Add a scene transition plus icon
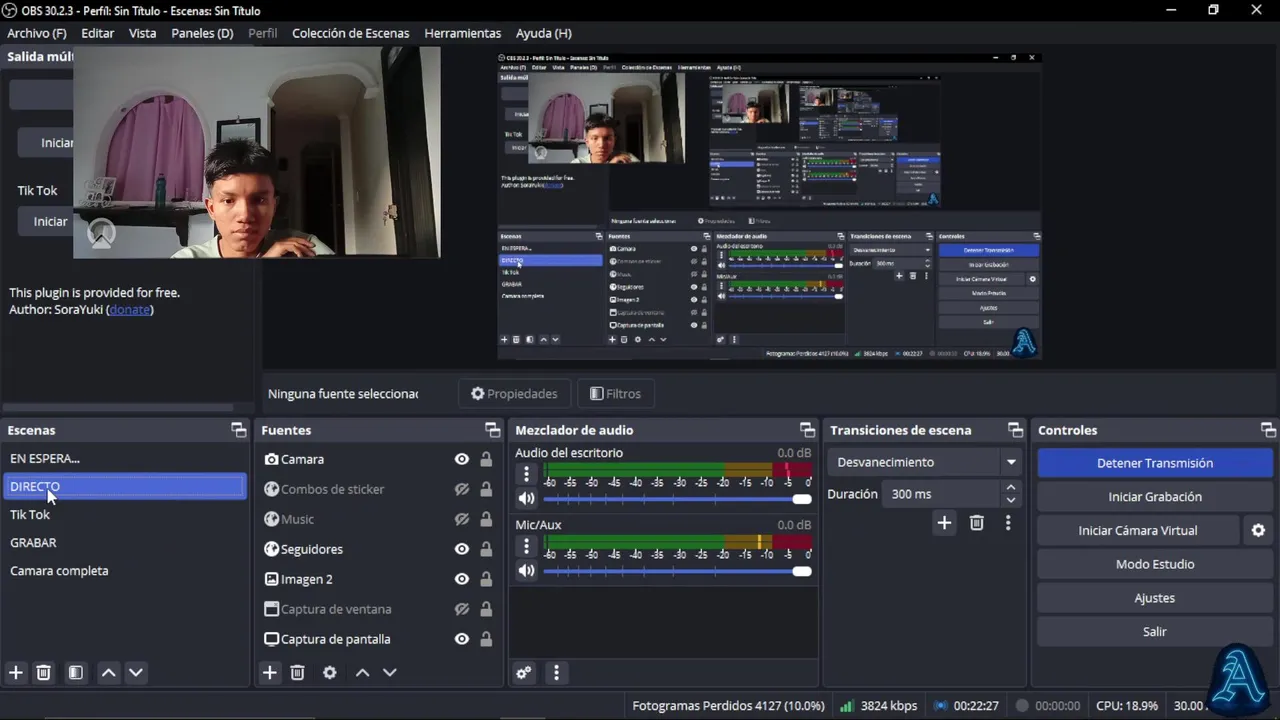Viewport: 1280px width, 720px height. click(944, 523)
